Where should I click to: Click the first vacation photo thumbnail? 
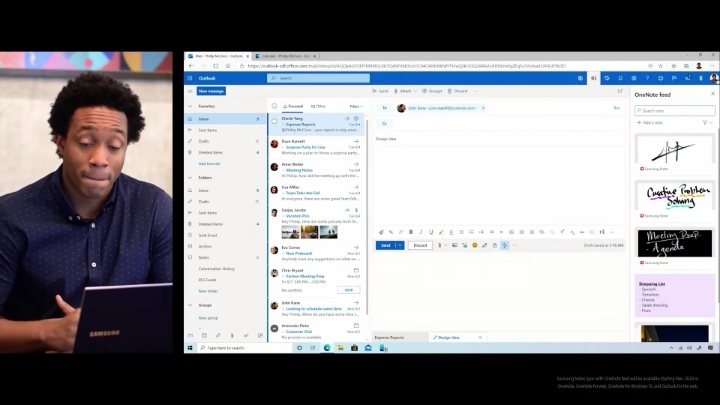pyautogui.click(x=290, y=232)
